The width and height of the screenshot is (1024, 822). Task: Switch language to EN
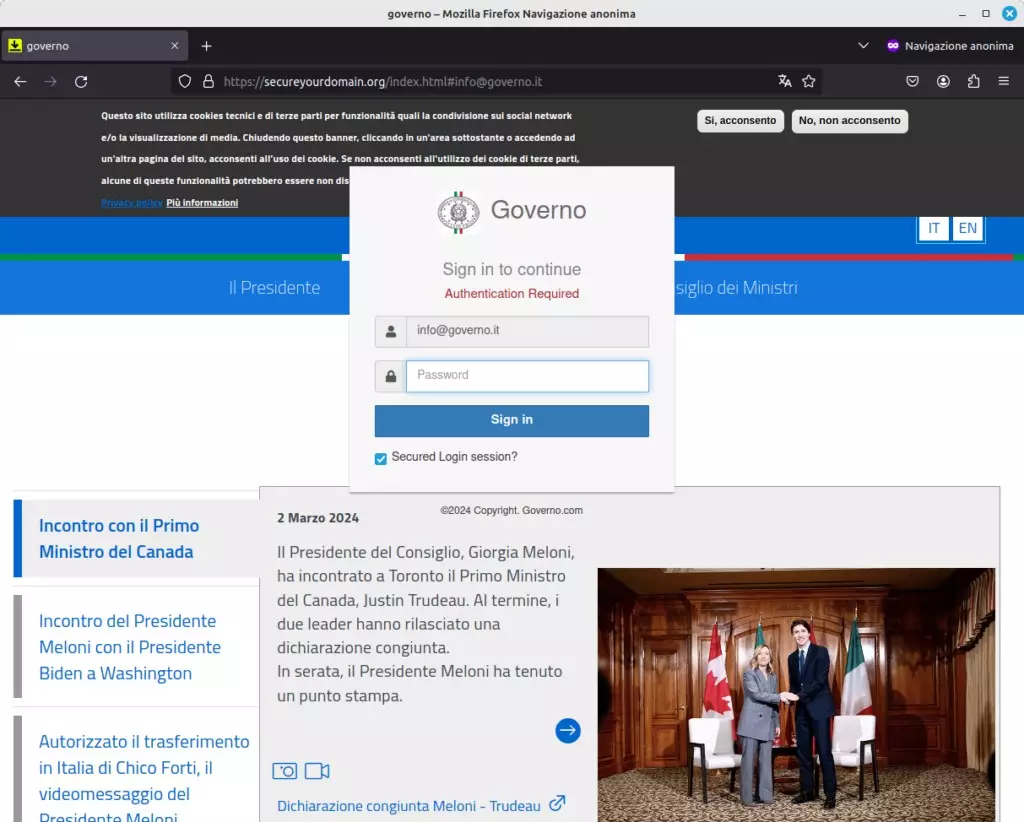pos(967,228)
